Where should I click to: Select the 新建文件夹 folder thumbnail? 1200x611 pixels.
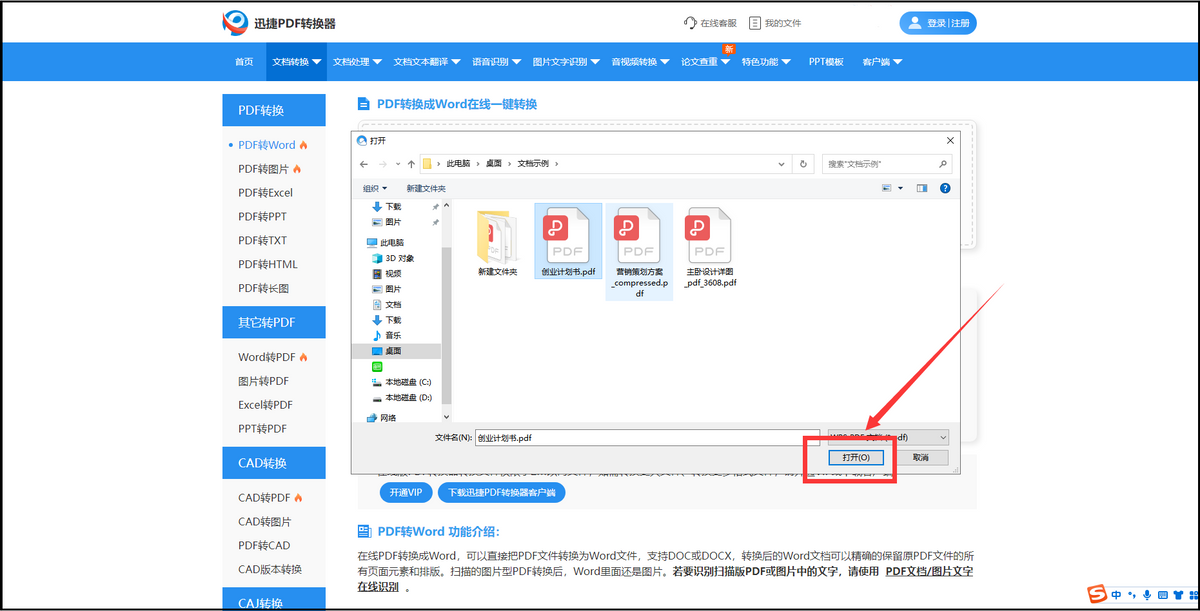[497, 236]
